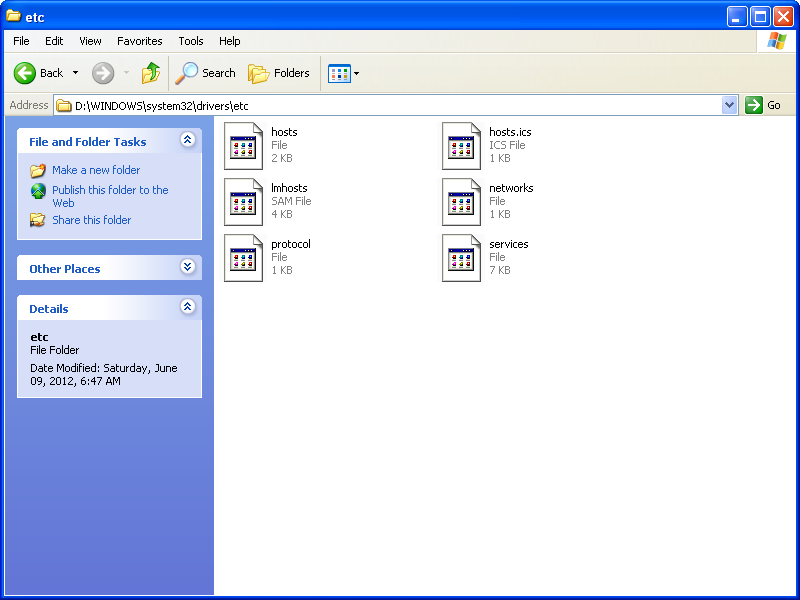The height and width of the screenshot is (600, 800).
Task: Open the Back history dropdown arrow
Action: click(x=76, y=73)
